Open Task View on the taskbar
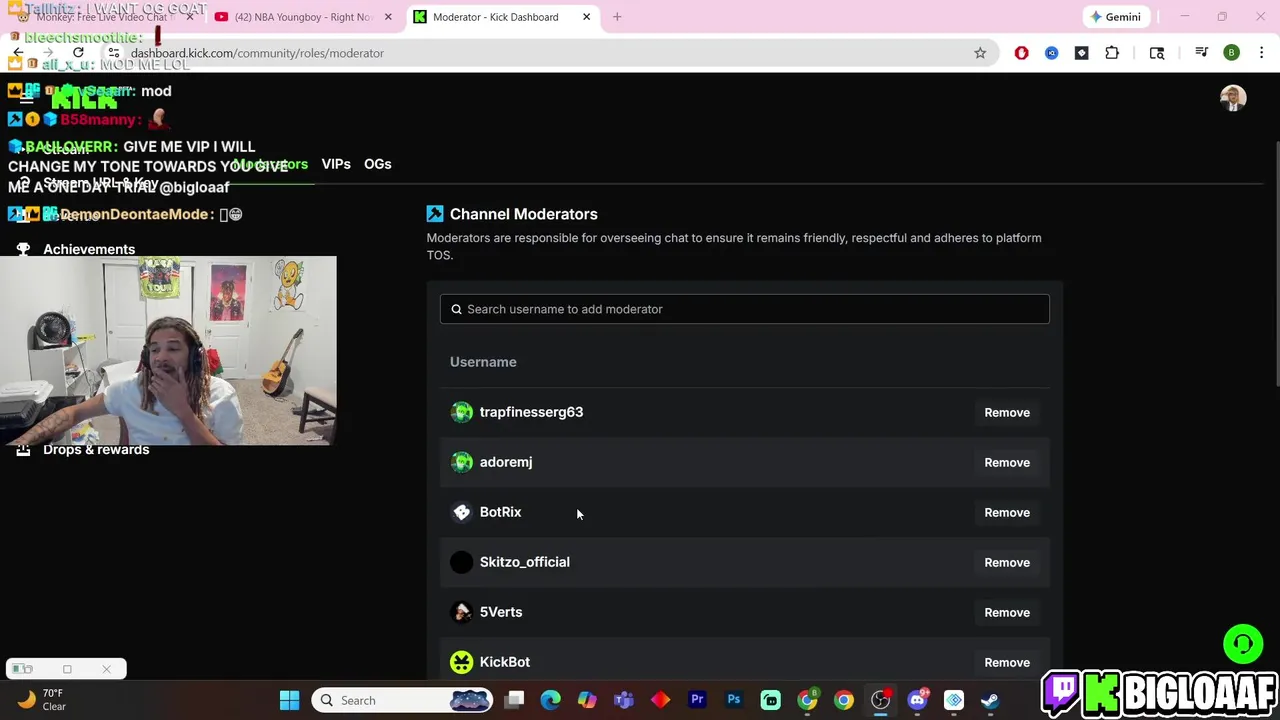This screenshot has height=720, width=1280. [514, 700]
